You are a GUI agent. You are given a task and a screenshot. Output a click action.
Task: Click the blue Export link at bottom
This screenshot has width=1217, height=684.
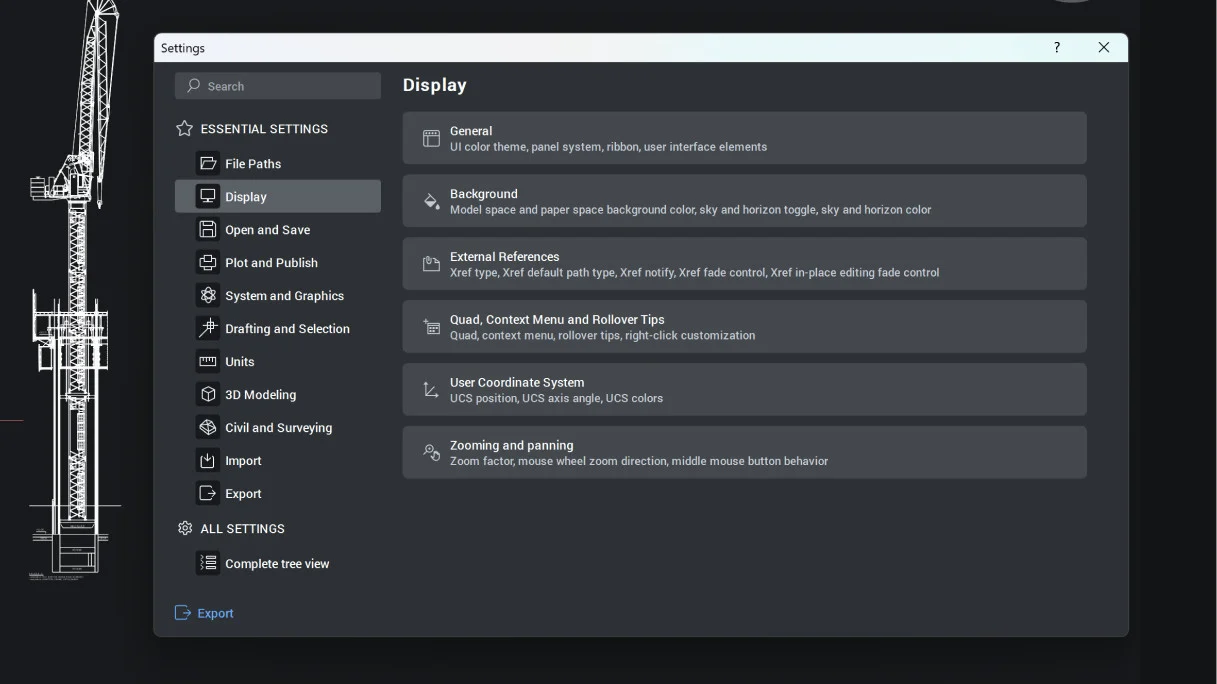(x=204, y=613)
